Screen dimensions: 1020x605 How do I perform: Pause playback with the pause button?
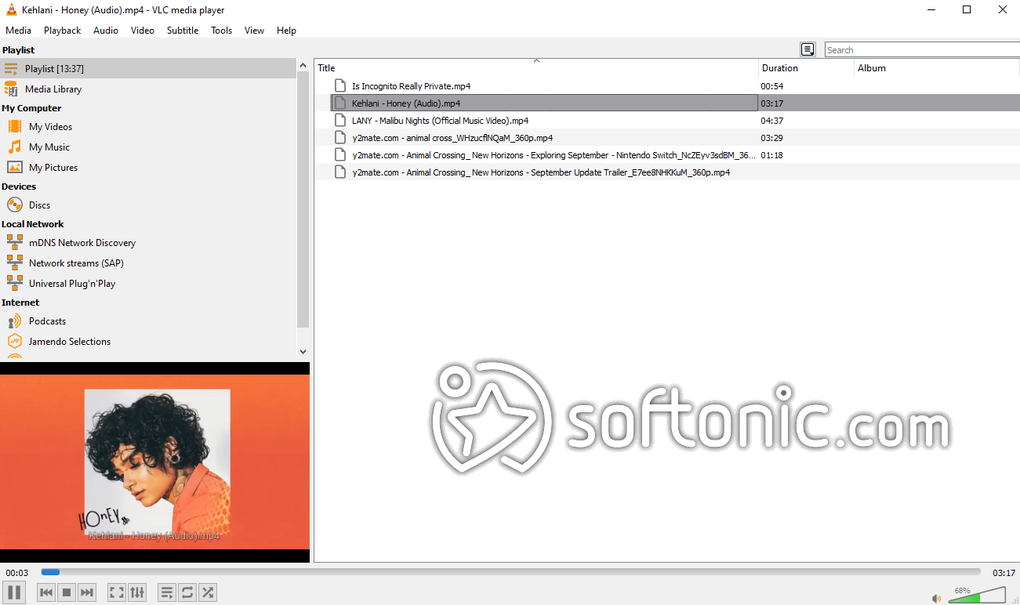(x=14, y=593)
